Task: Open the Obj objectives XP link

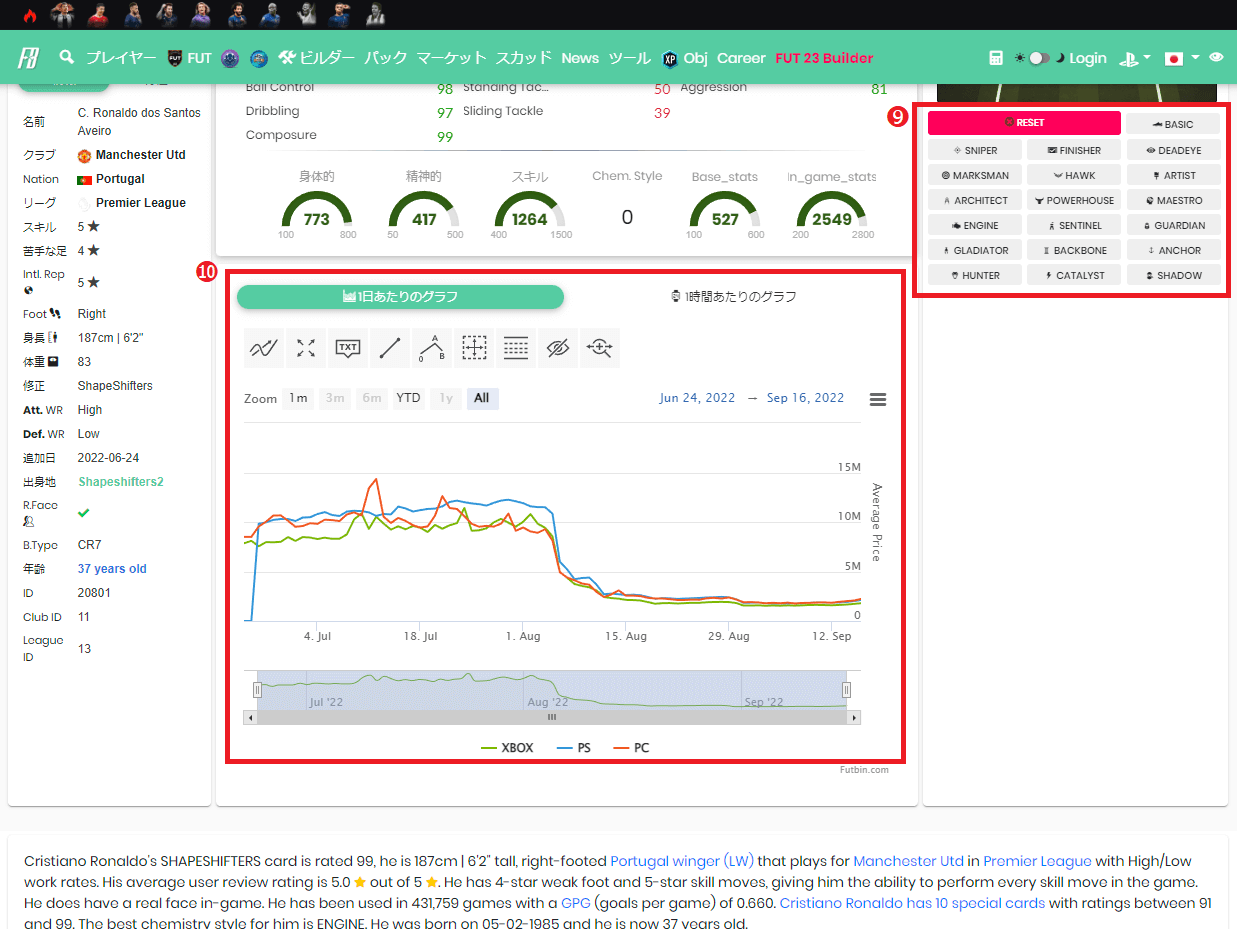Action: (x=684, y=58)
